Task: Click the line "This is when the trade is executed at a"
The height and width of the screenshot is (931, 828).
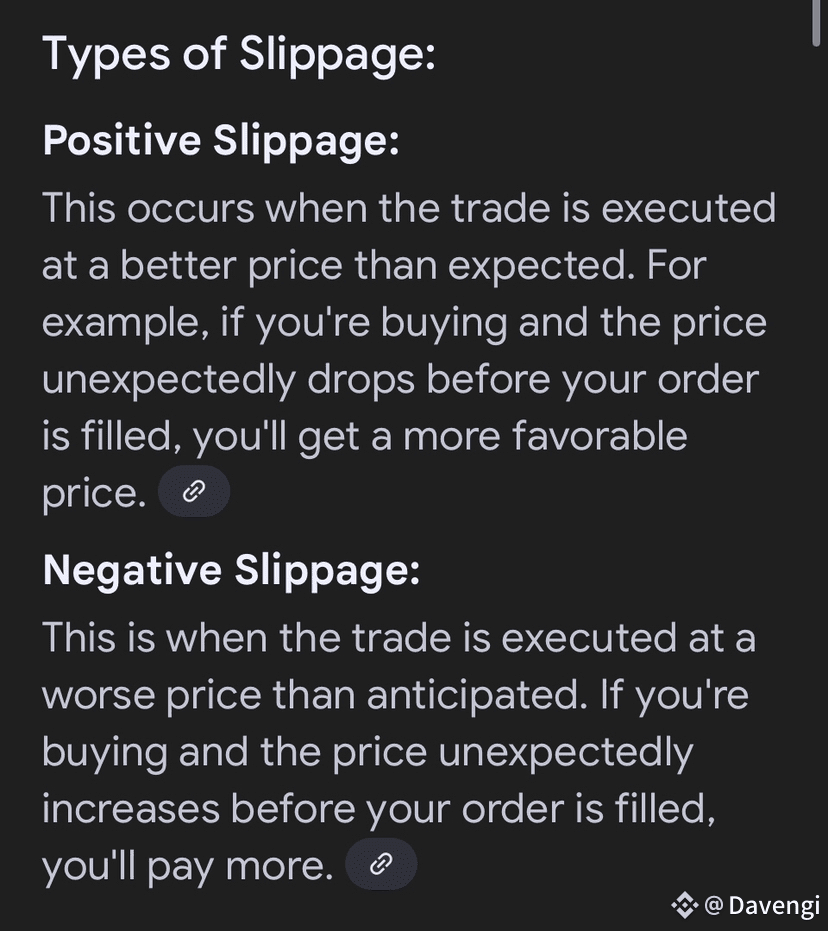Action: [398, 637]
